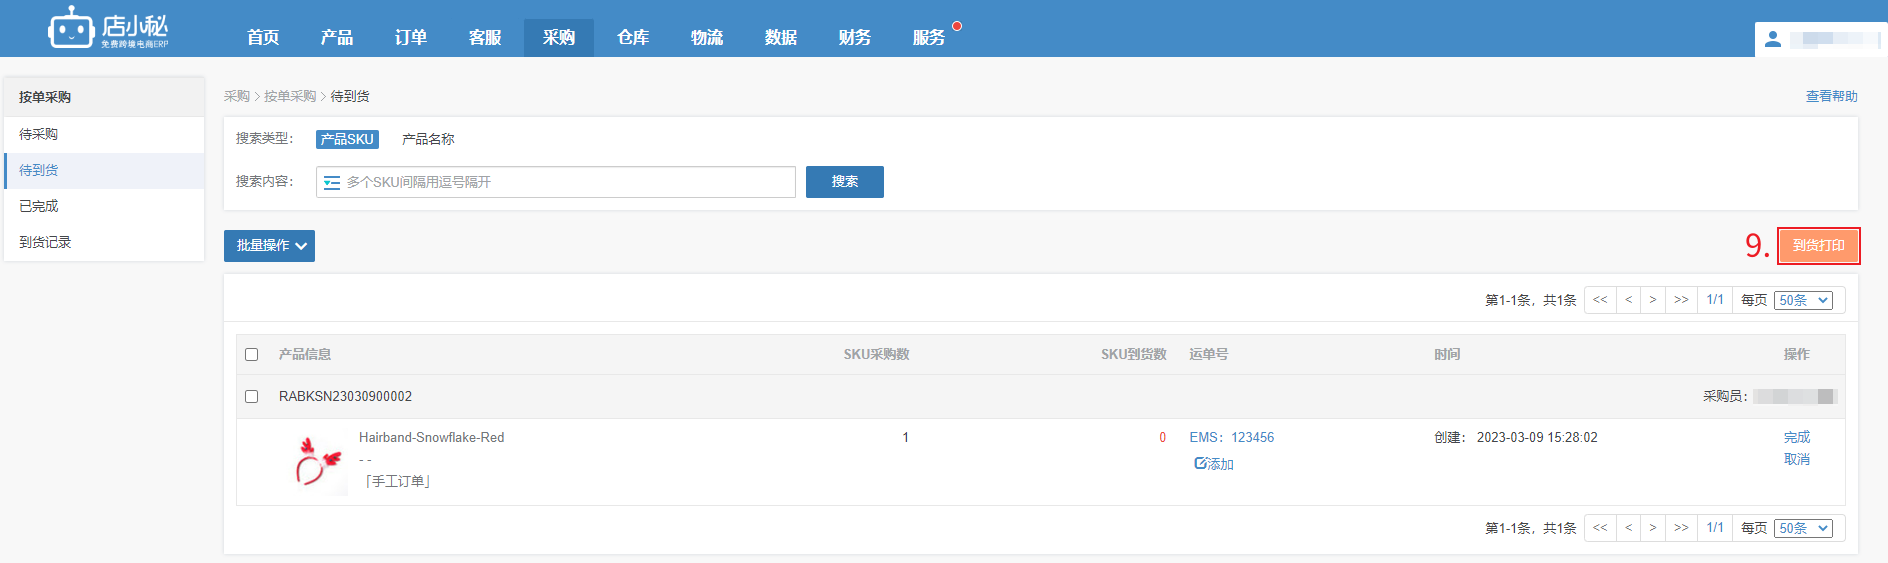The width and height of the screenshot is (1888, 563).
Task: Click the 时间 column header
Action: coord(1447,354)
